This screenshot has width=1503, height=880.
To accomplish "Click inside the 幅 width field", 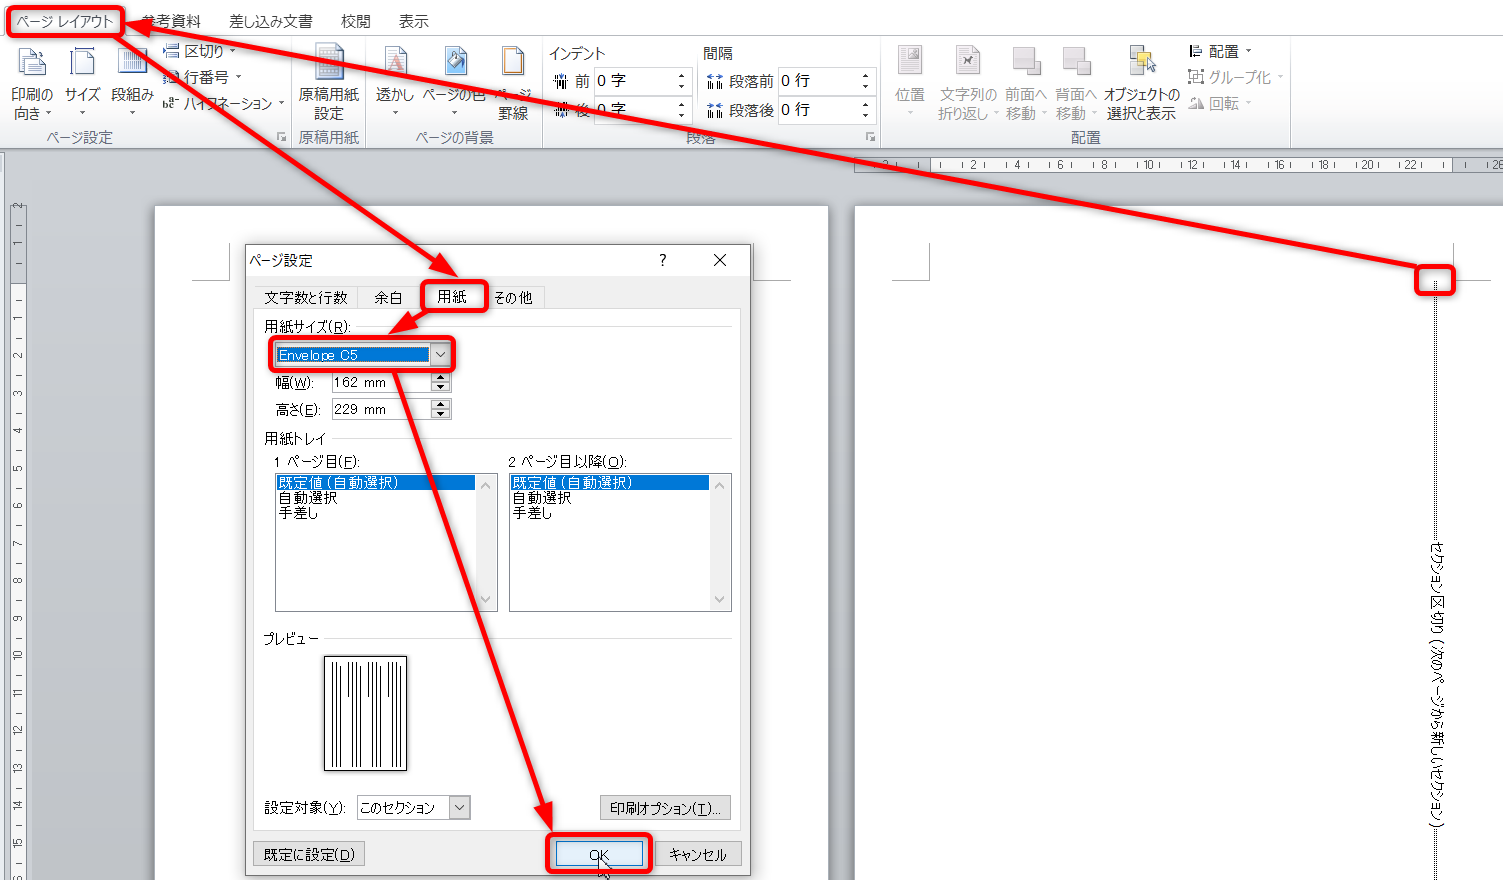I will [380, 382].
